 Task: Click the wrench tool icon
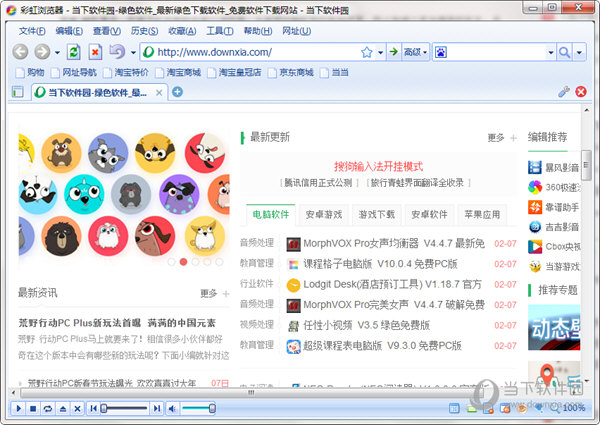point(564,92)
